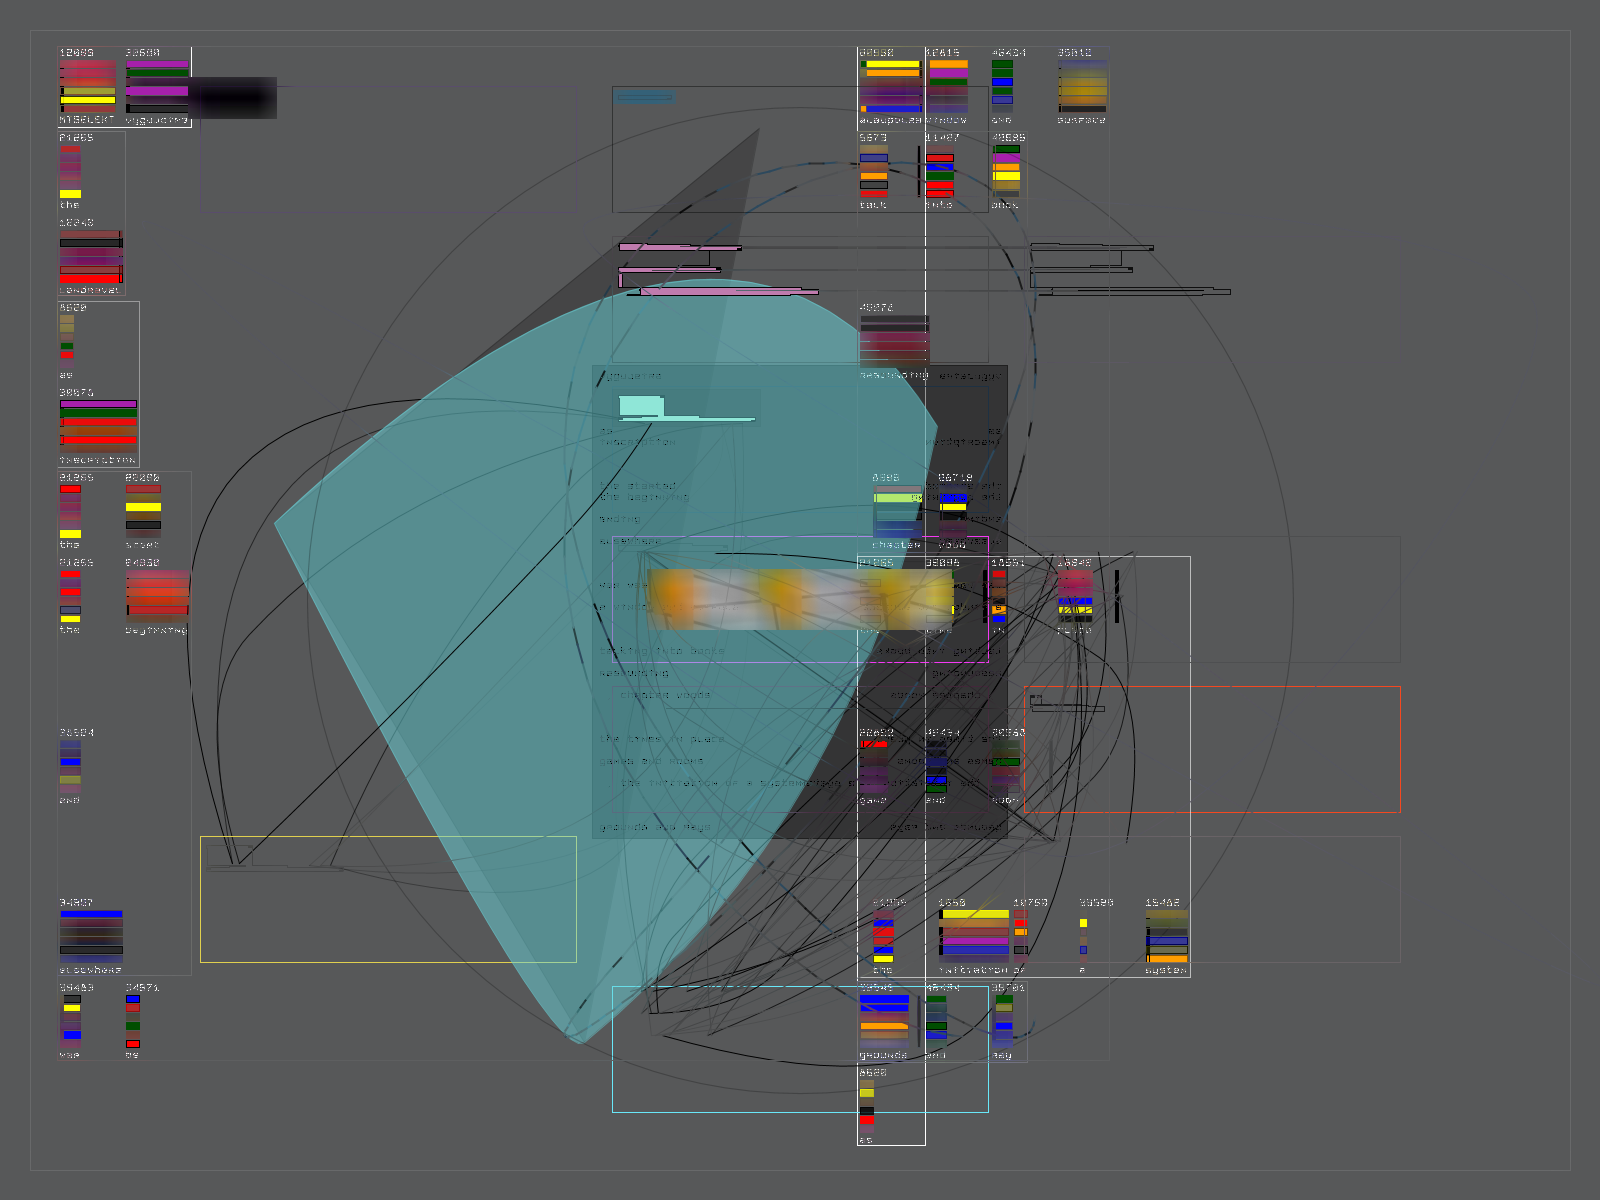The width and height of the screenshot is (1600, 1200).
Task: Select the wide stack numbered 1650
Action: pyautogui.click(x=974, y=937)
